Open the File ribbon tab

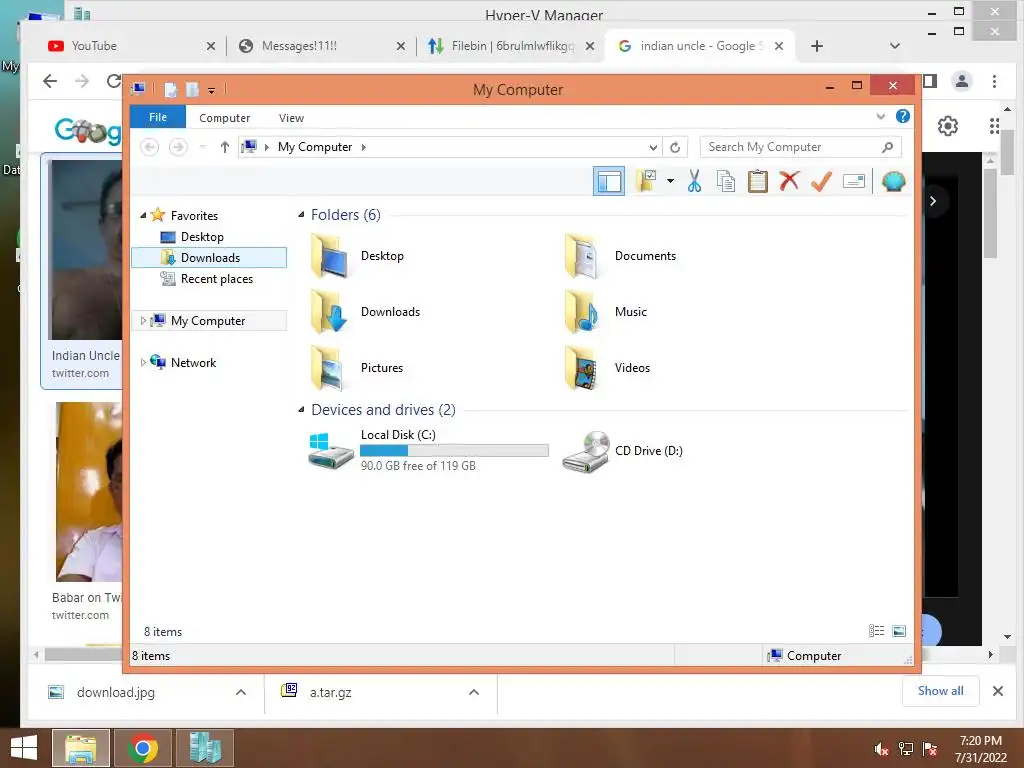(158, 118)
